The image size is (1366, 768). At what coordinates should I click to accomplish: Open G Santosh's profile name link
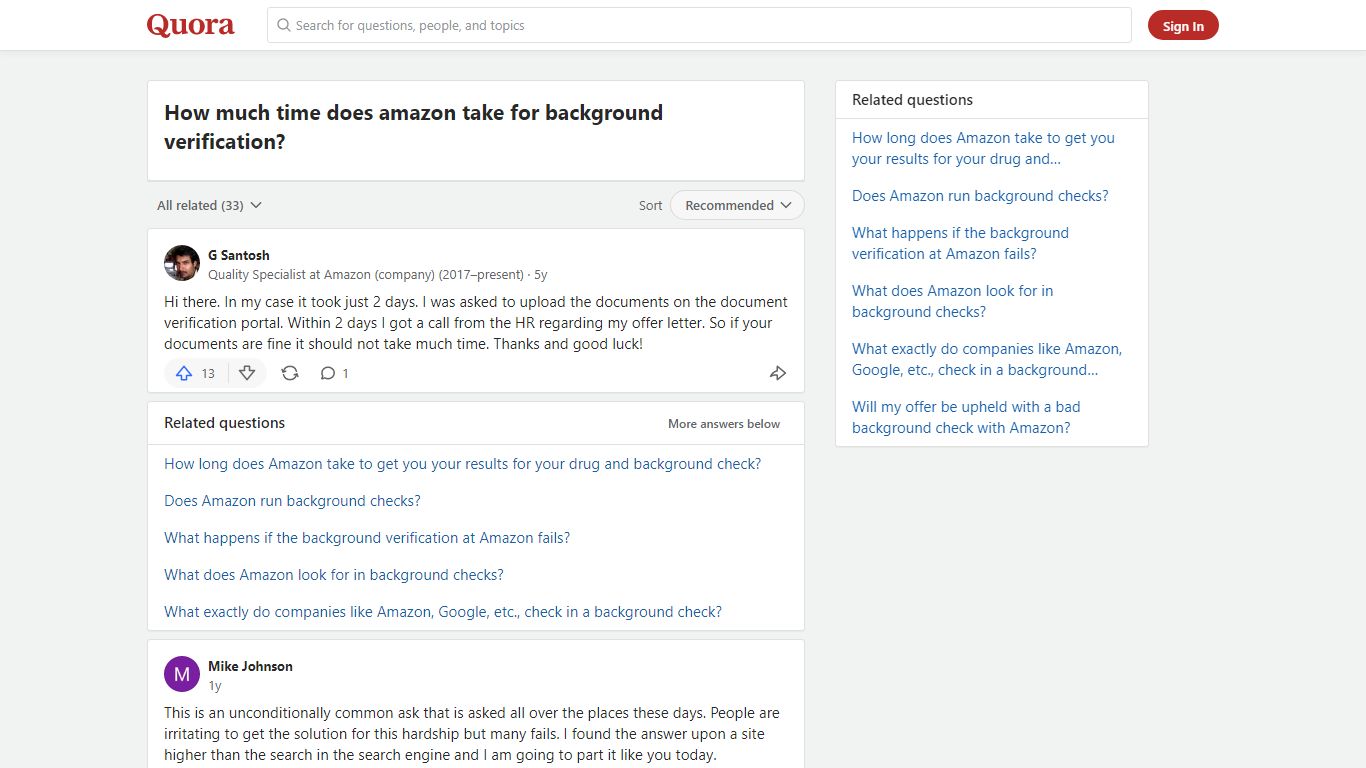coord(239,255)
